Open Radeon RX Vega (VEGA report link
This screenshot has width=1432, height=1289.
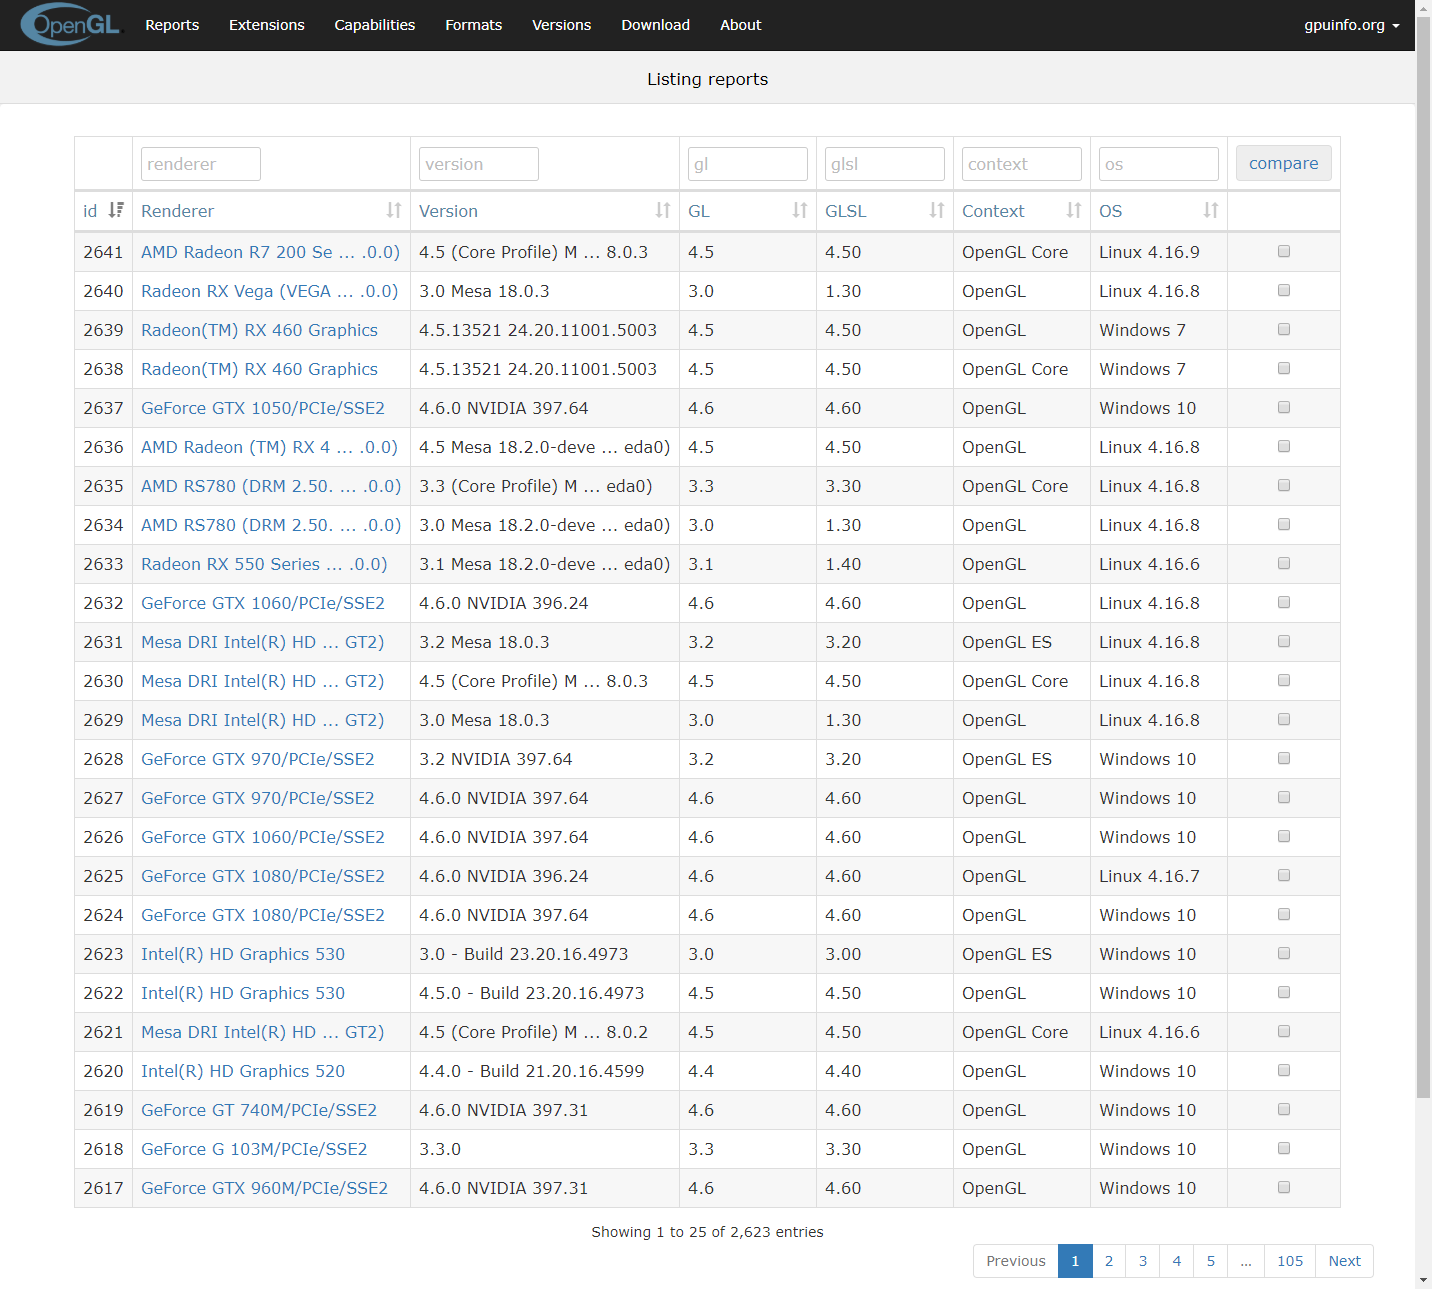(269, 291)
